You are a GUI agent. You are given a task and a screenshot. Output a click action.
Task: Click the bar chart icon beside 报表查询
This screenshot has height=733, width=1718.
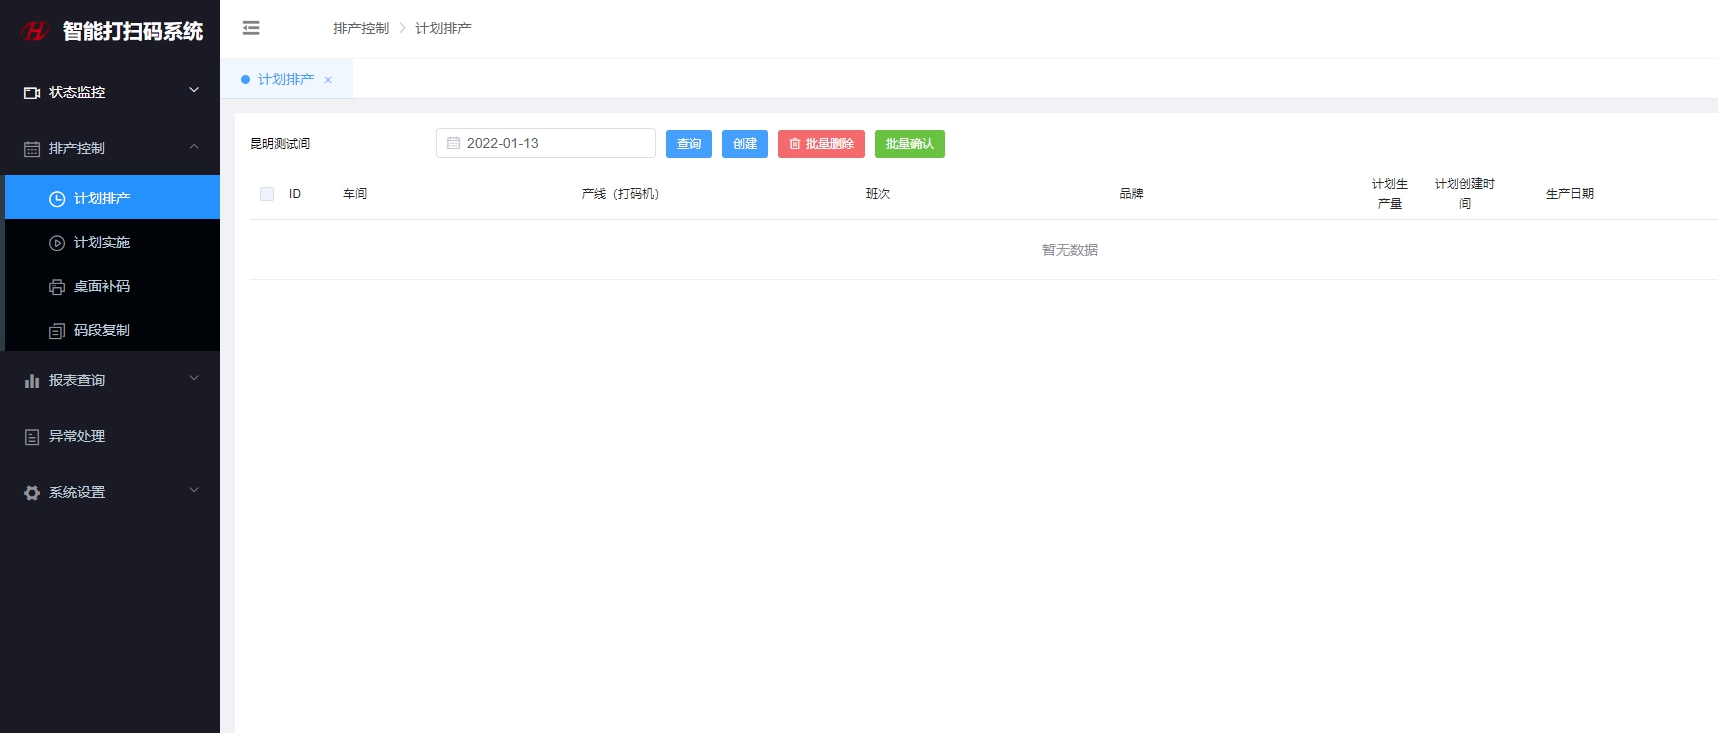tap(32, 380)
